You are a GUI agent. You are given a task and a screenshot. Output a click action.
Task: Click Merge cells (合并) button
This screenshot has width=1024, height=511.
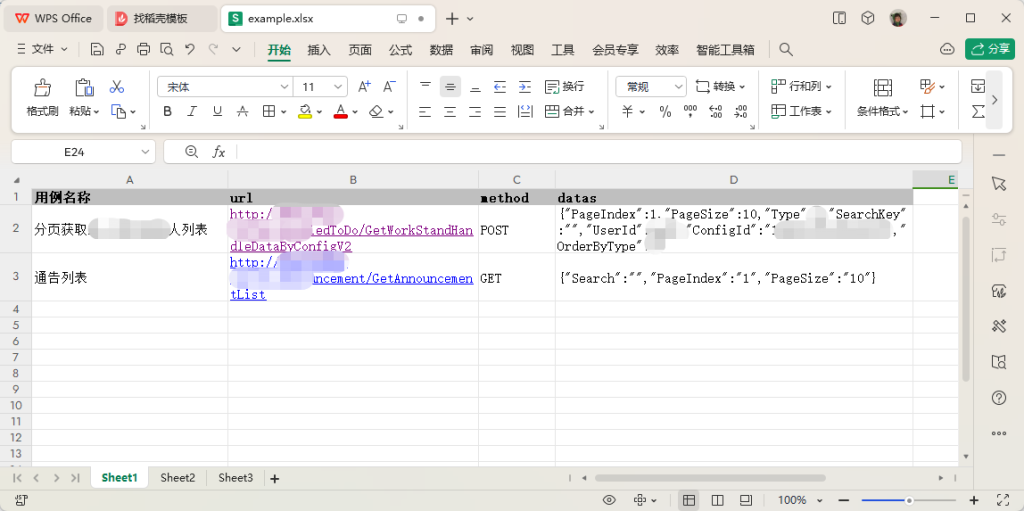pos(564,112)
